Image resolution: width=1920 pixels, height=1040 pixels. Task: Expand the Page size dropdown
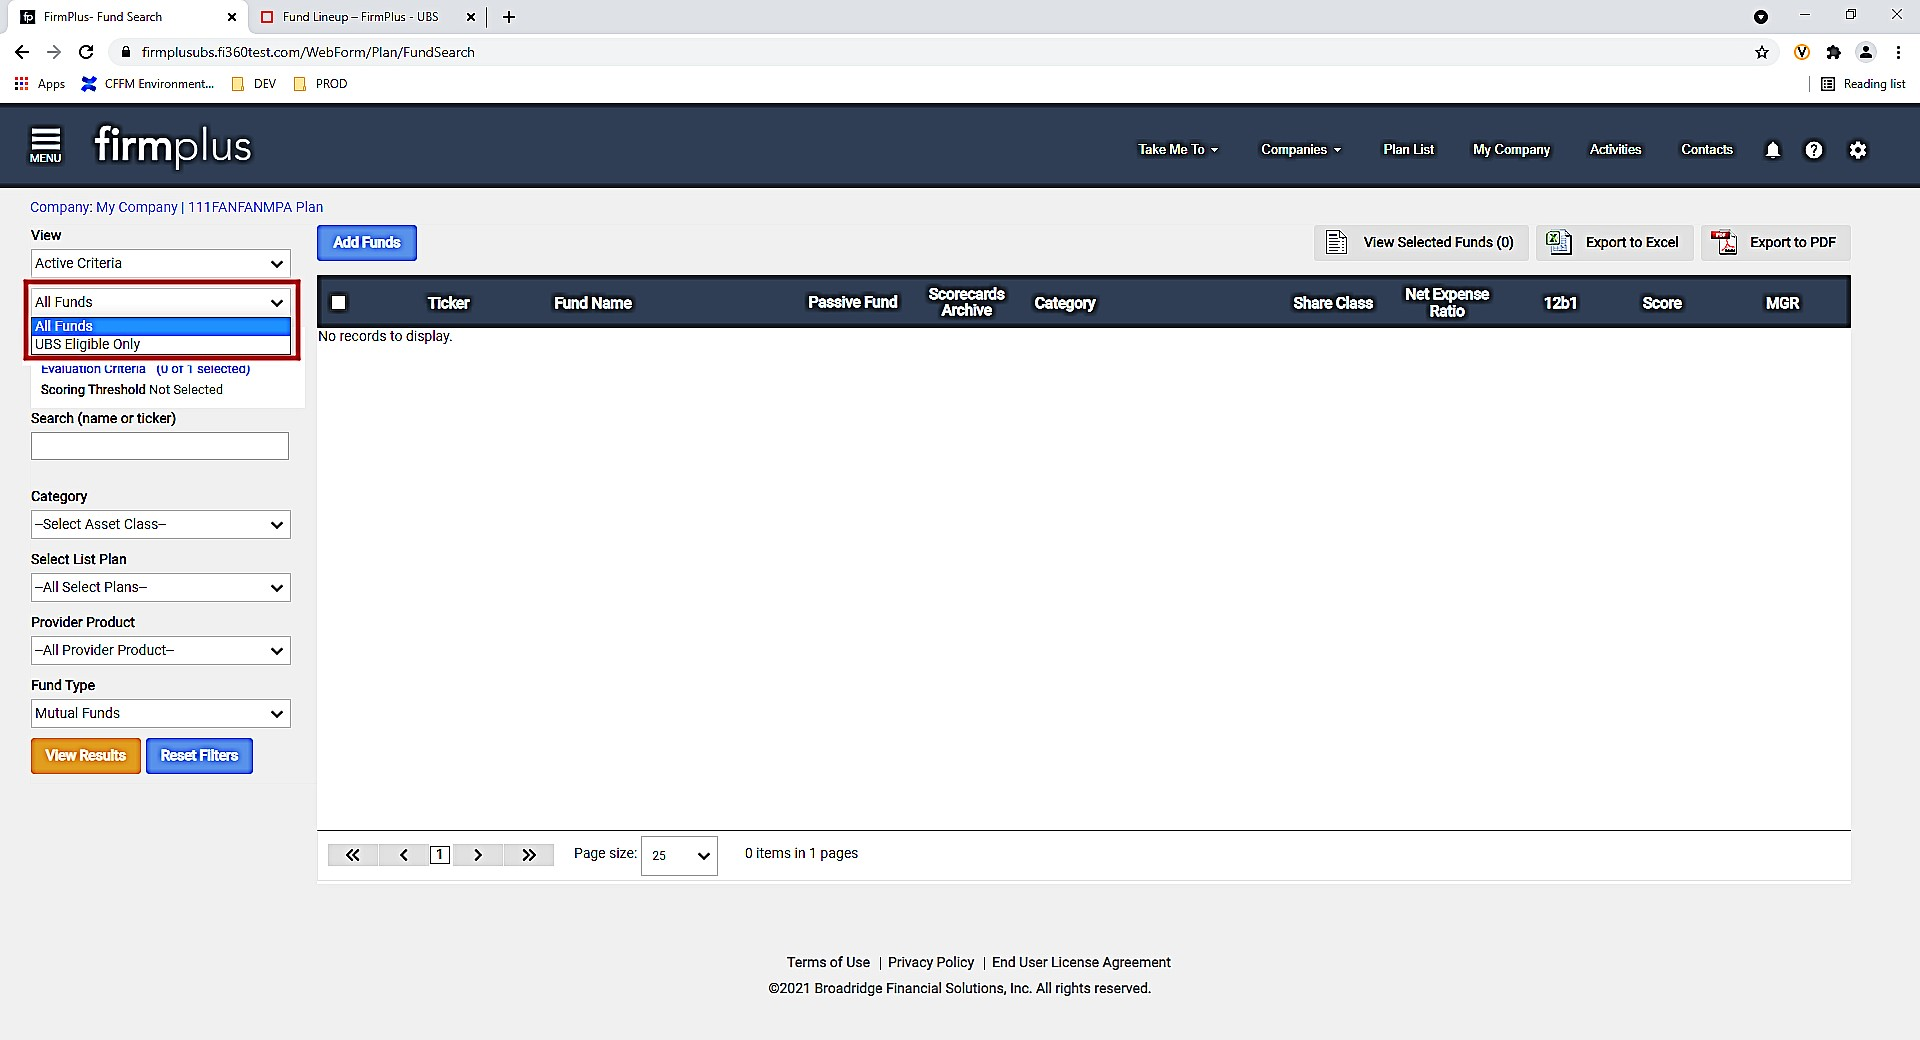679,855
